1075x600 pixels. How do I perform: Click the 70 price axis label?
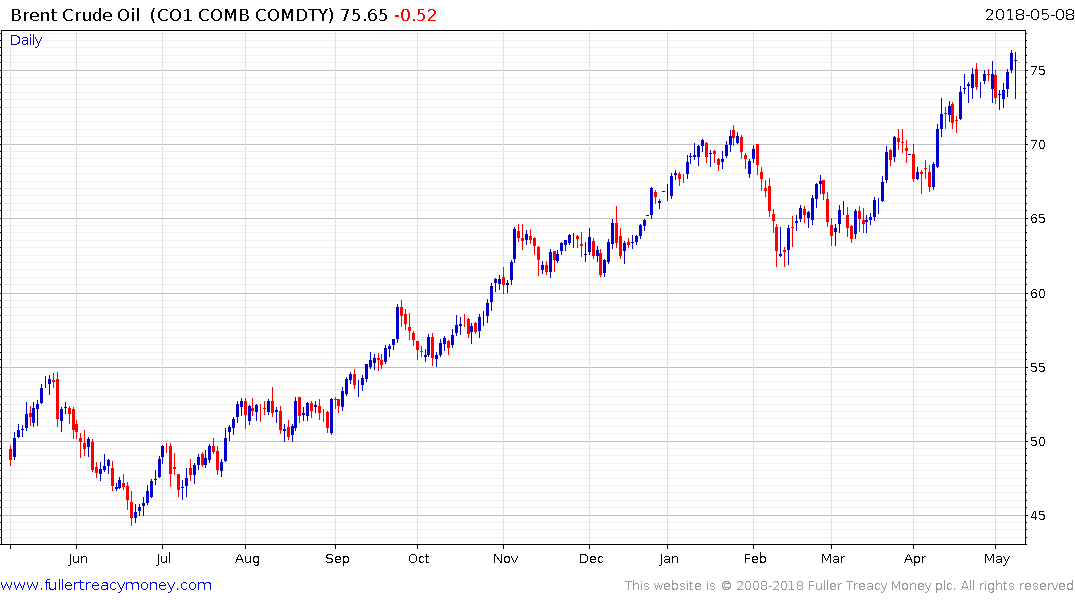coord(1037,145)
